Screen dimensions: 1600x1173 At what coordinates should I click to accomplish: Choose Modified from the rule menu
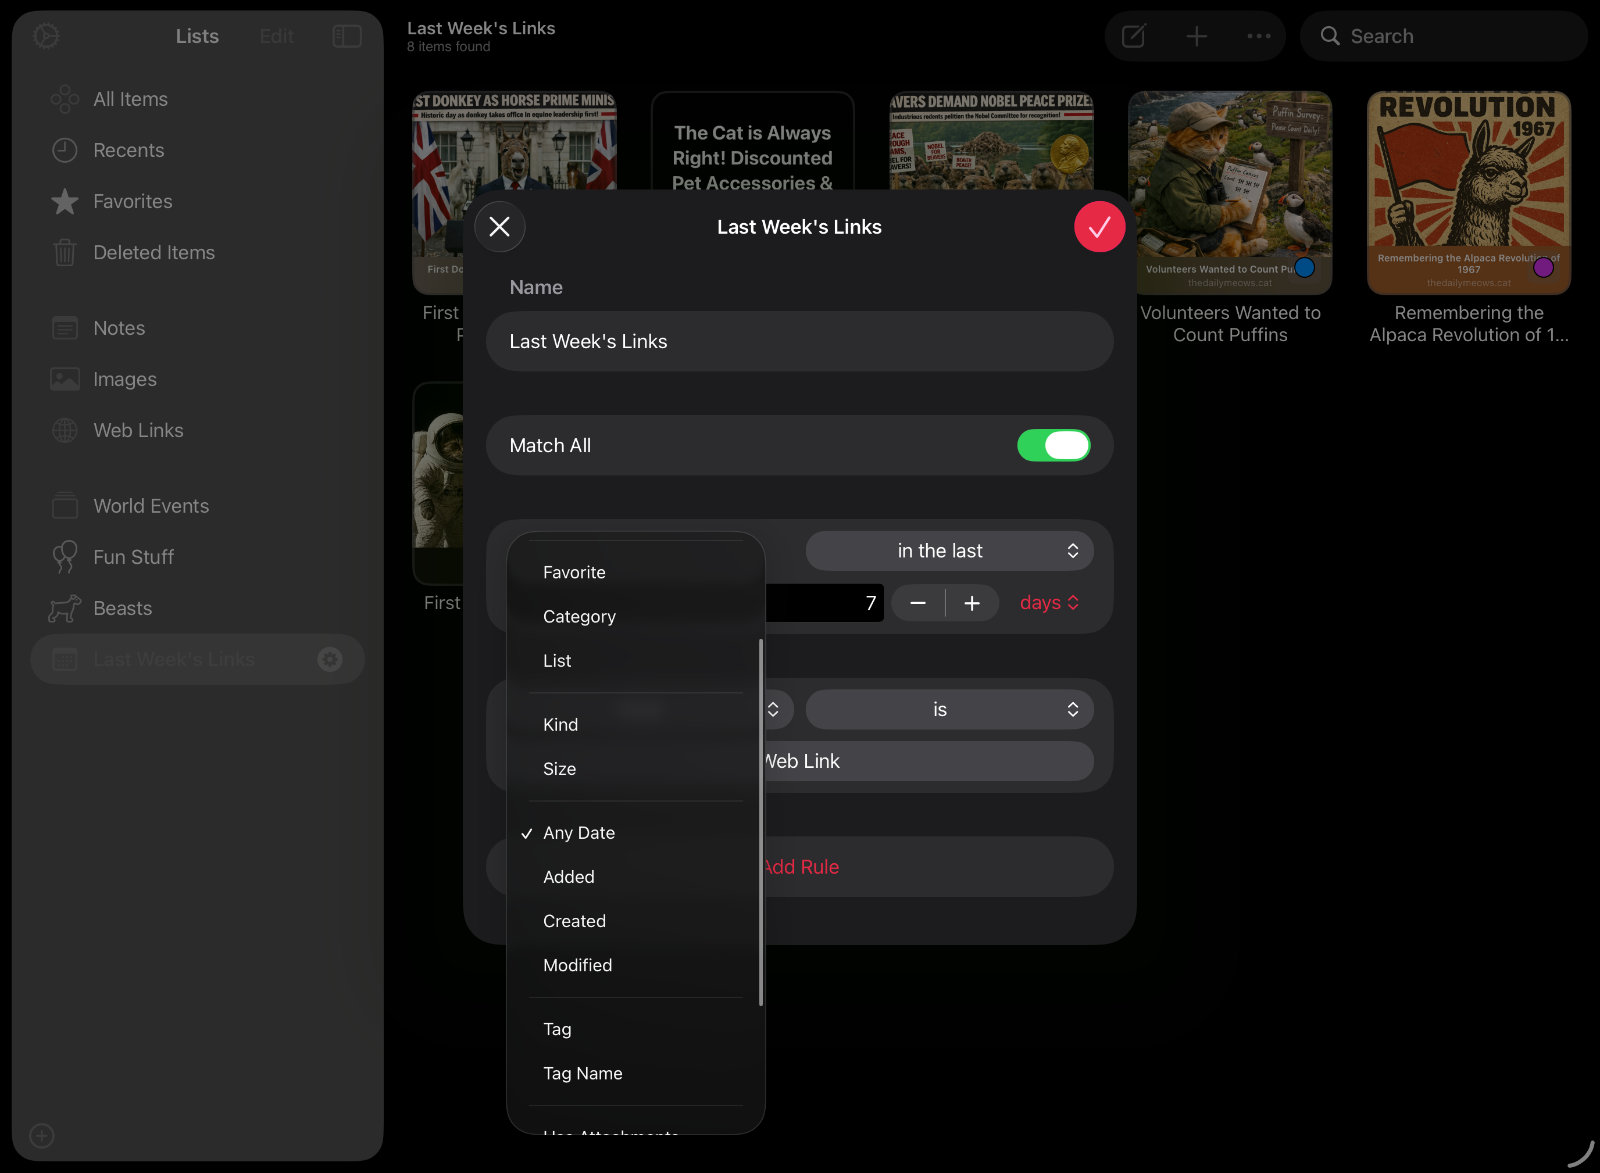pyautogui.click(x=577, y=965)
